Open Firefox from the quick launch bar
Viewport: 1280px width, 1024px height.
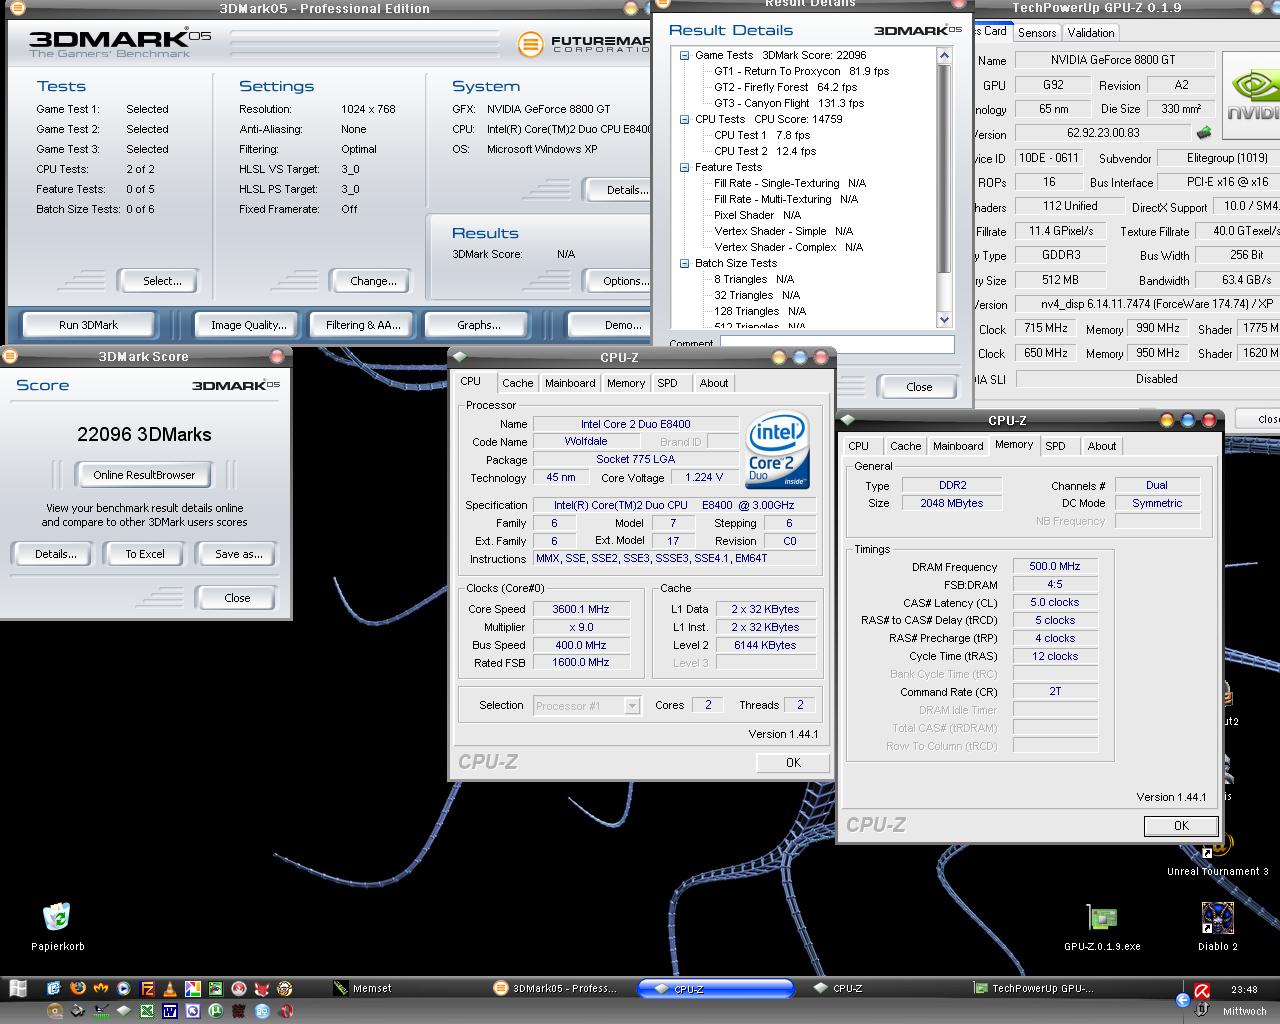coord(78,988)
